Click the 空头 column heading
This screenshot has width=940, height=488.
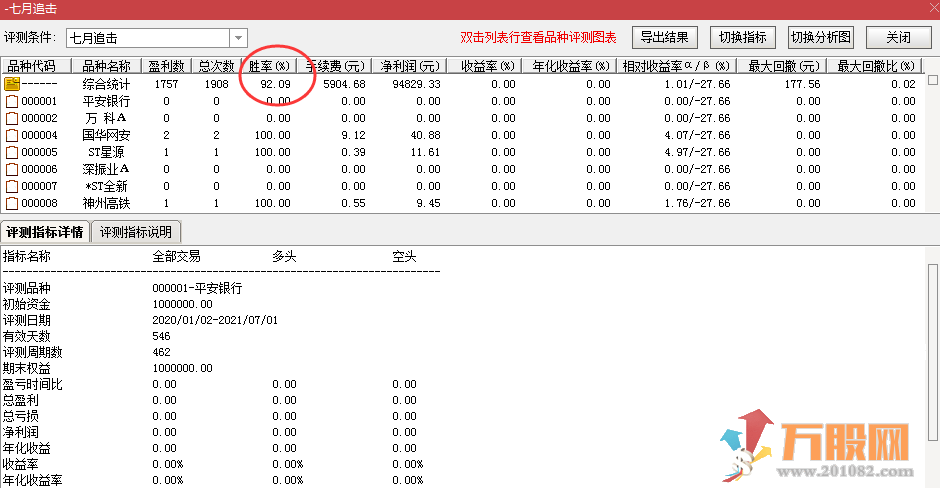404,257
